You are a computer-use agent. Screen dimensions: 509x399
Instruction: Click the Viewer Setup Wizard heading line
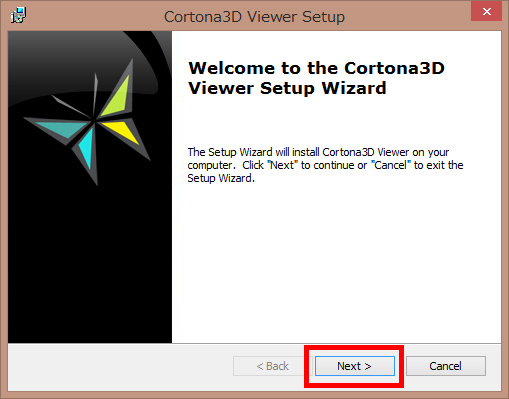[287, 88]
